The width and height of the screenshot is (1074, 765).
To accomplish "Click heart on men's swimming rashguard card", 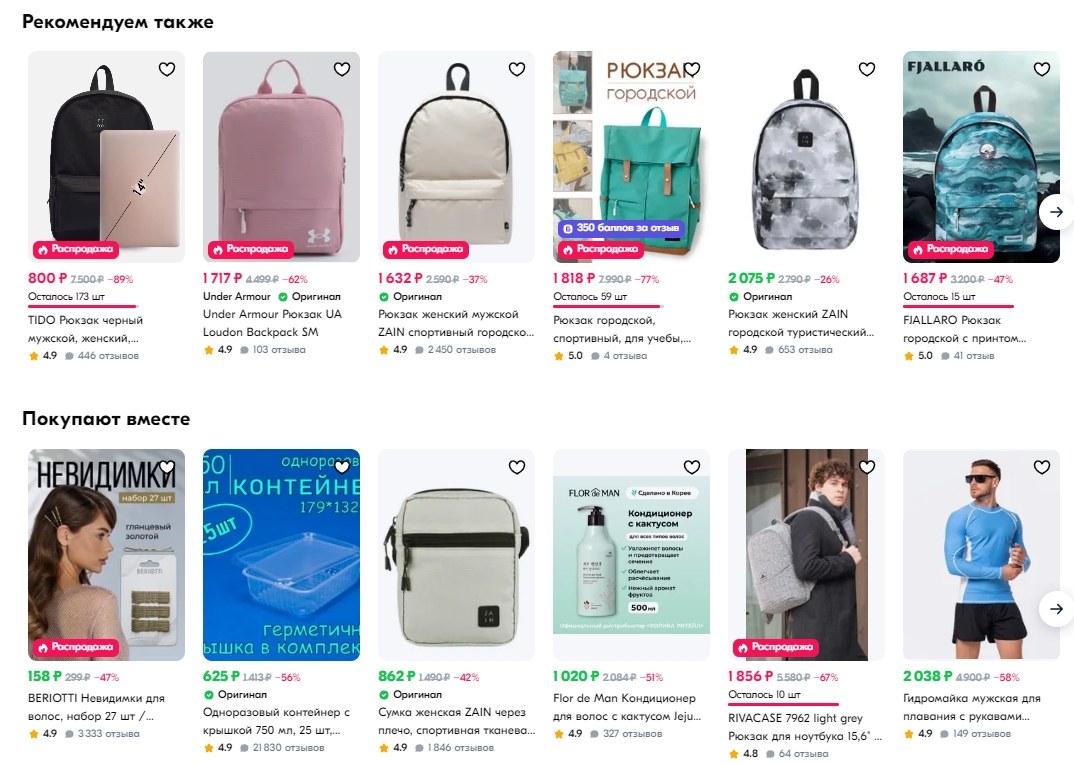I will [x=1042, y=467].
